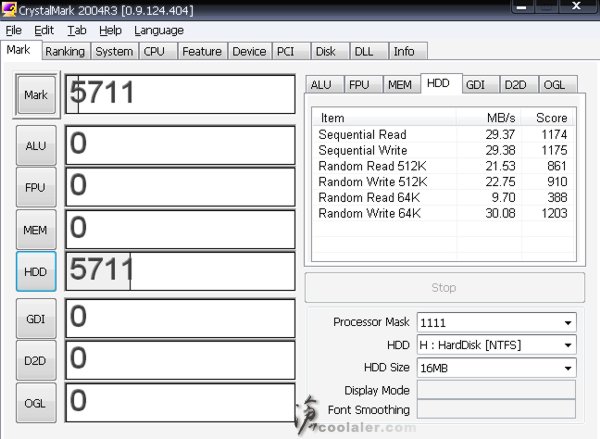Expand the HDD drive dropdown
Screen dimensions: 600x439
pyautogui.click(x=568, y=345)
